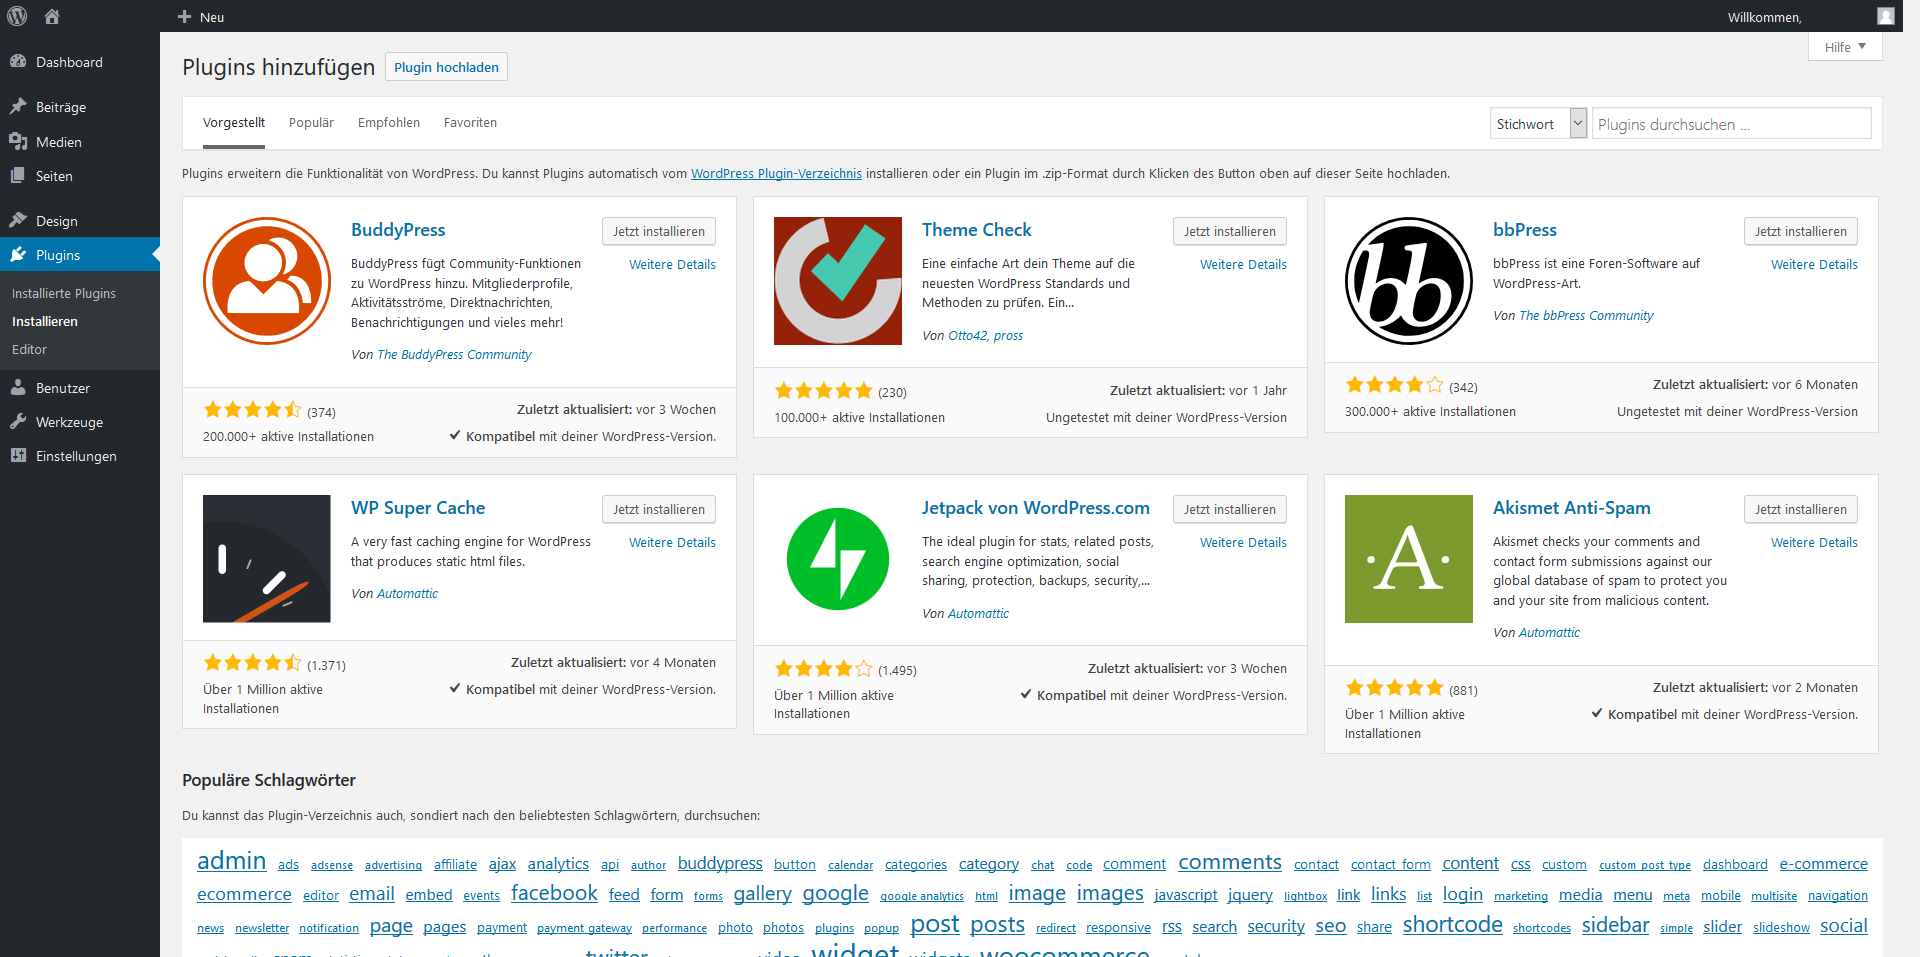
Task: Open Benutzer with the user sidebar icon
Action: point(19,387)
